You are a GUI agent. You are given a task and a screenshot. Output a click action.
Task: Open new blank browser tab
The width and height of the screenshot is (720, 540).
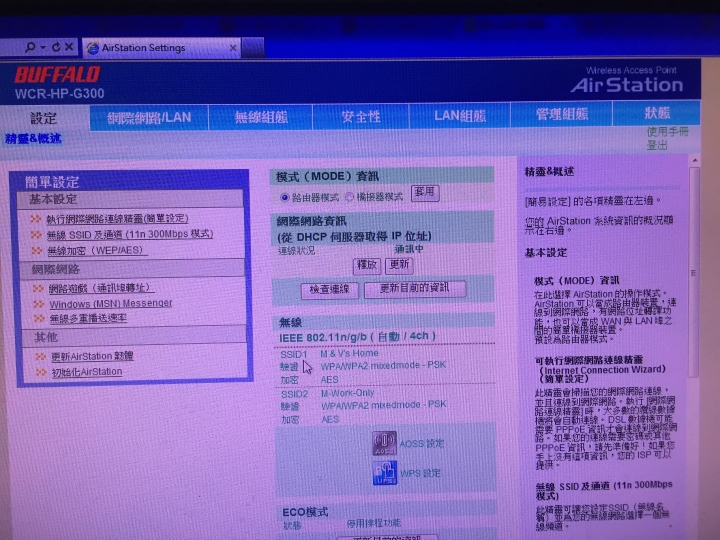point(253,48)
